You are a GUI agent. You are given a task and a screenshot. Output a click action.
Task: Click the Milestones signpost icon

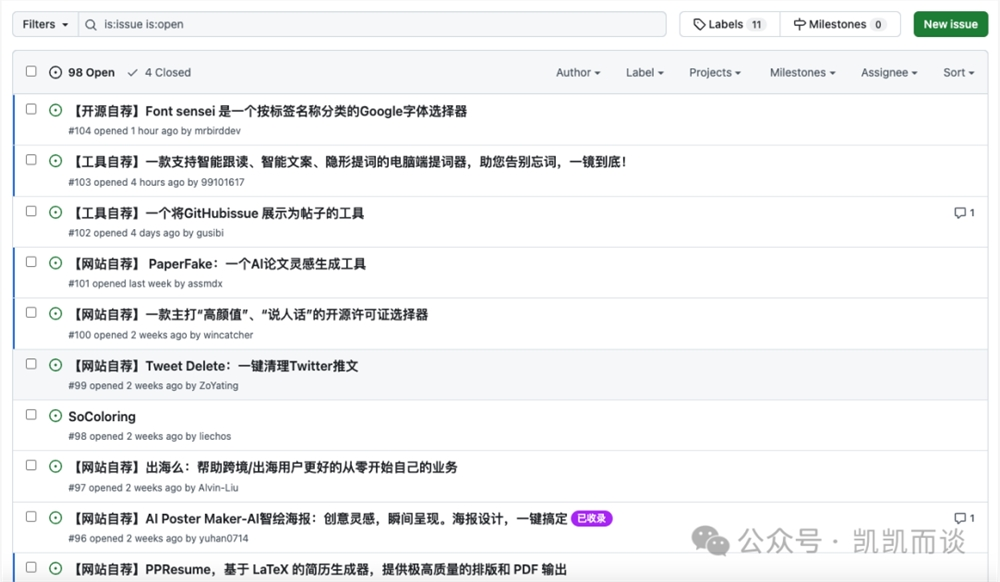(x=799, y=23)
